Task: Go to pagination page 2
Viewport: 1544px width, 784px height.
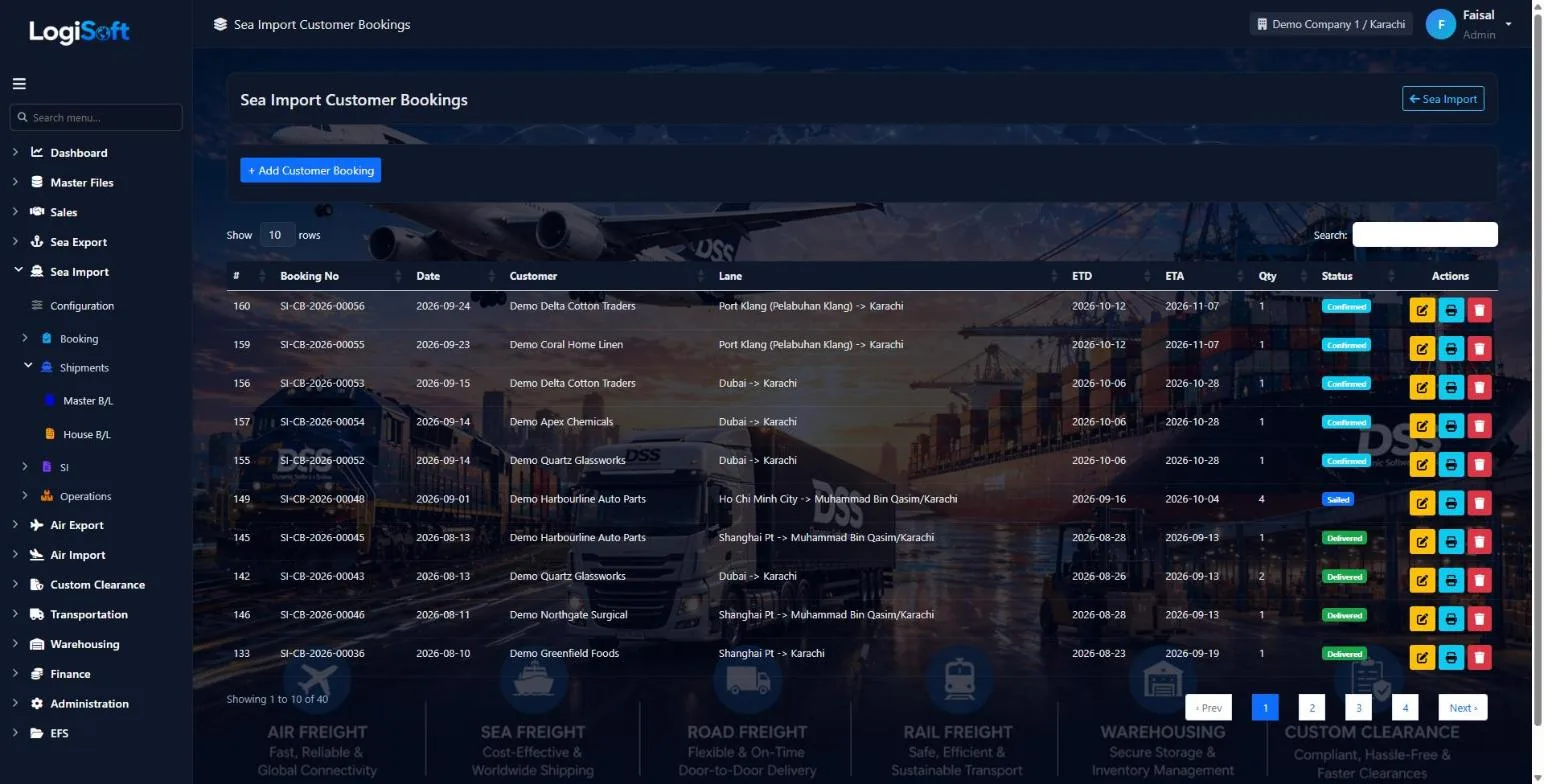Action: coord(1312,708)
